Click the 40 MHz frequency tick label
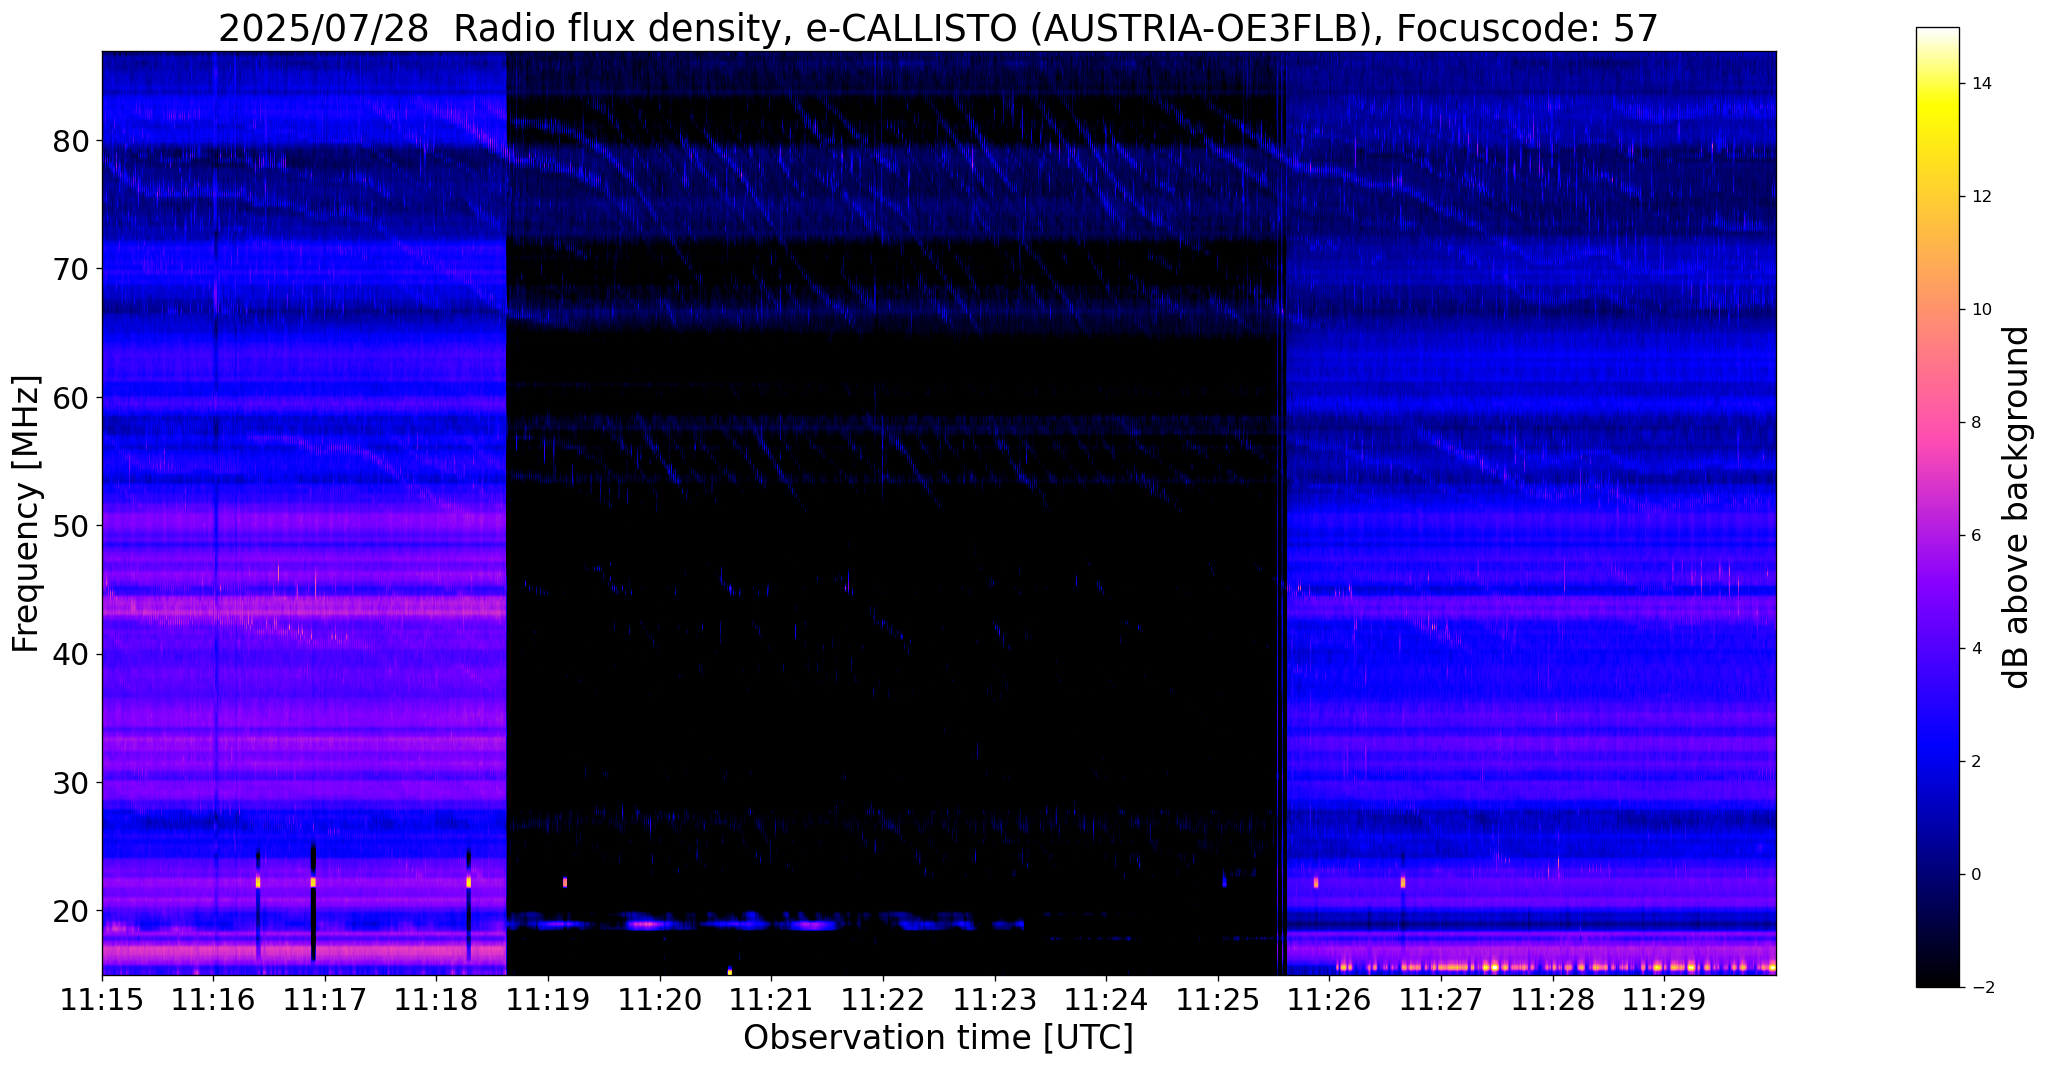The height and width of the screenshot is (1067, 2047). (x=71, y=654)
